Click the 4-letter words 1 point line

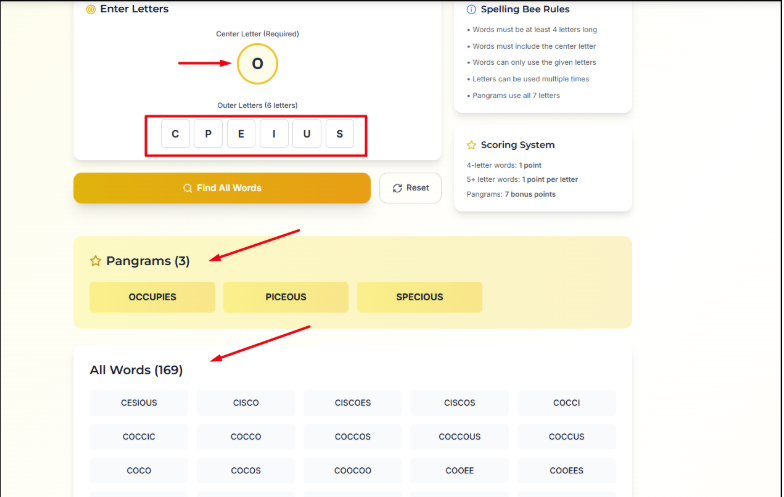(504, 166)
